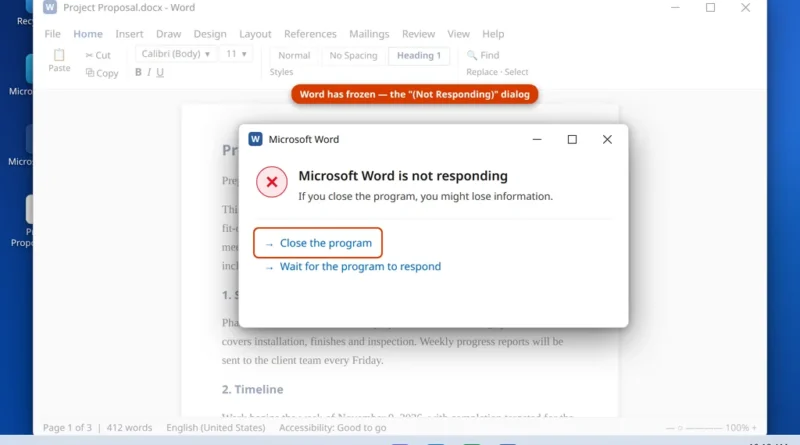Toggle Italic formatting
This screenshot has height=445, width=800.
(x=149, y=72)
